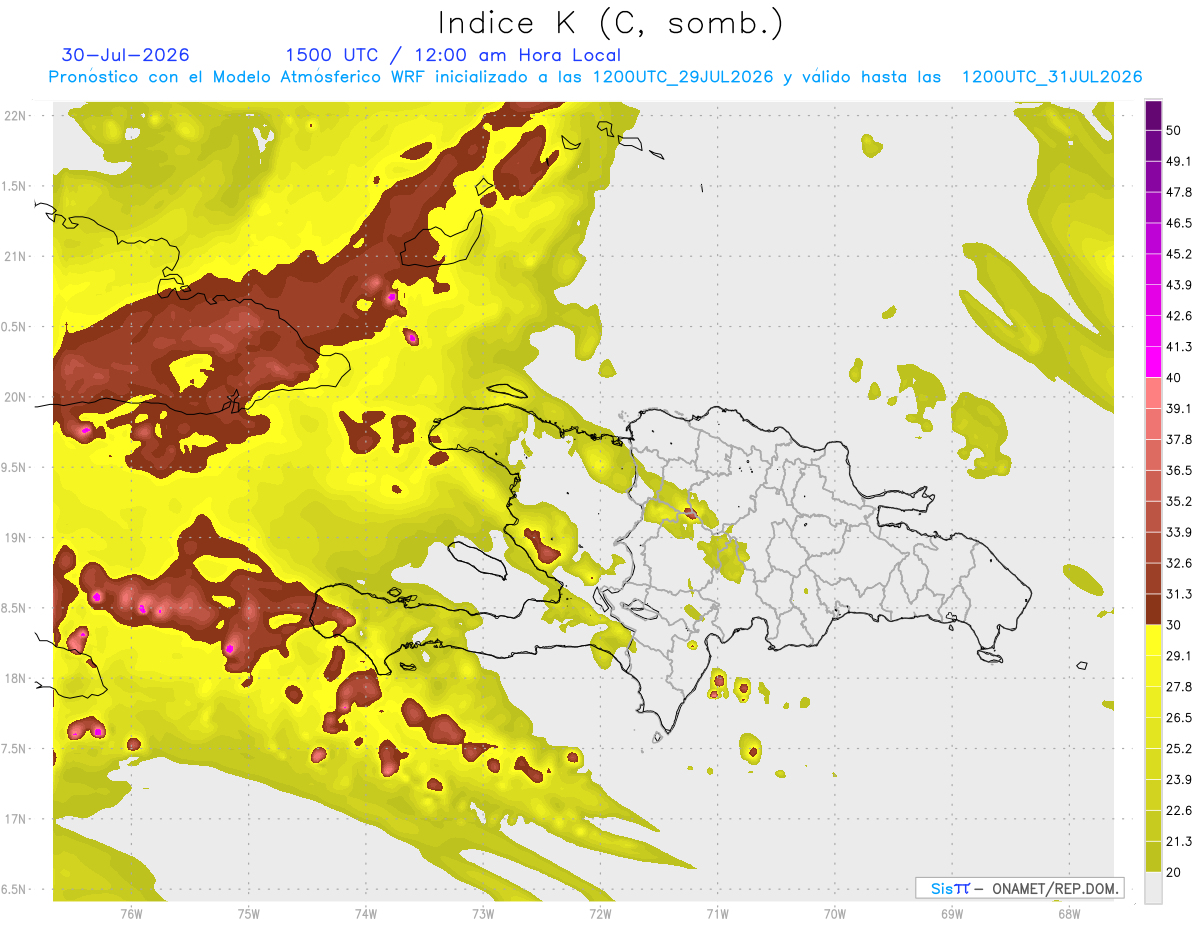The image size is (1200, 927).
Task: Click the "70W" longitude axis label
Action: (835, 912)
